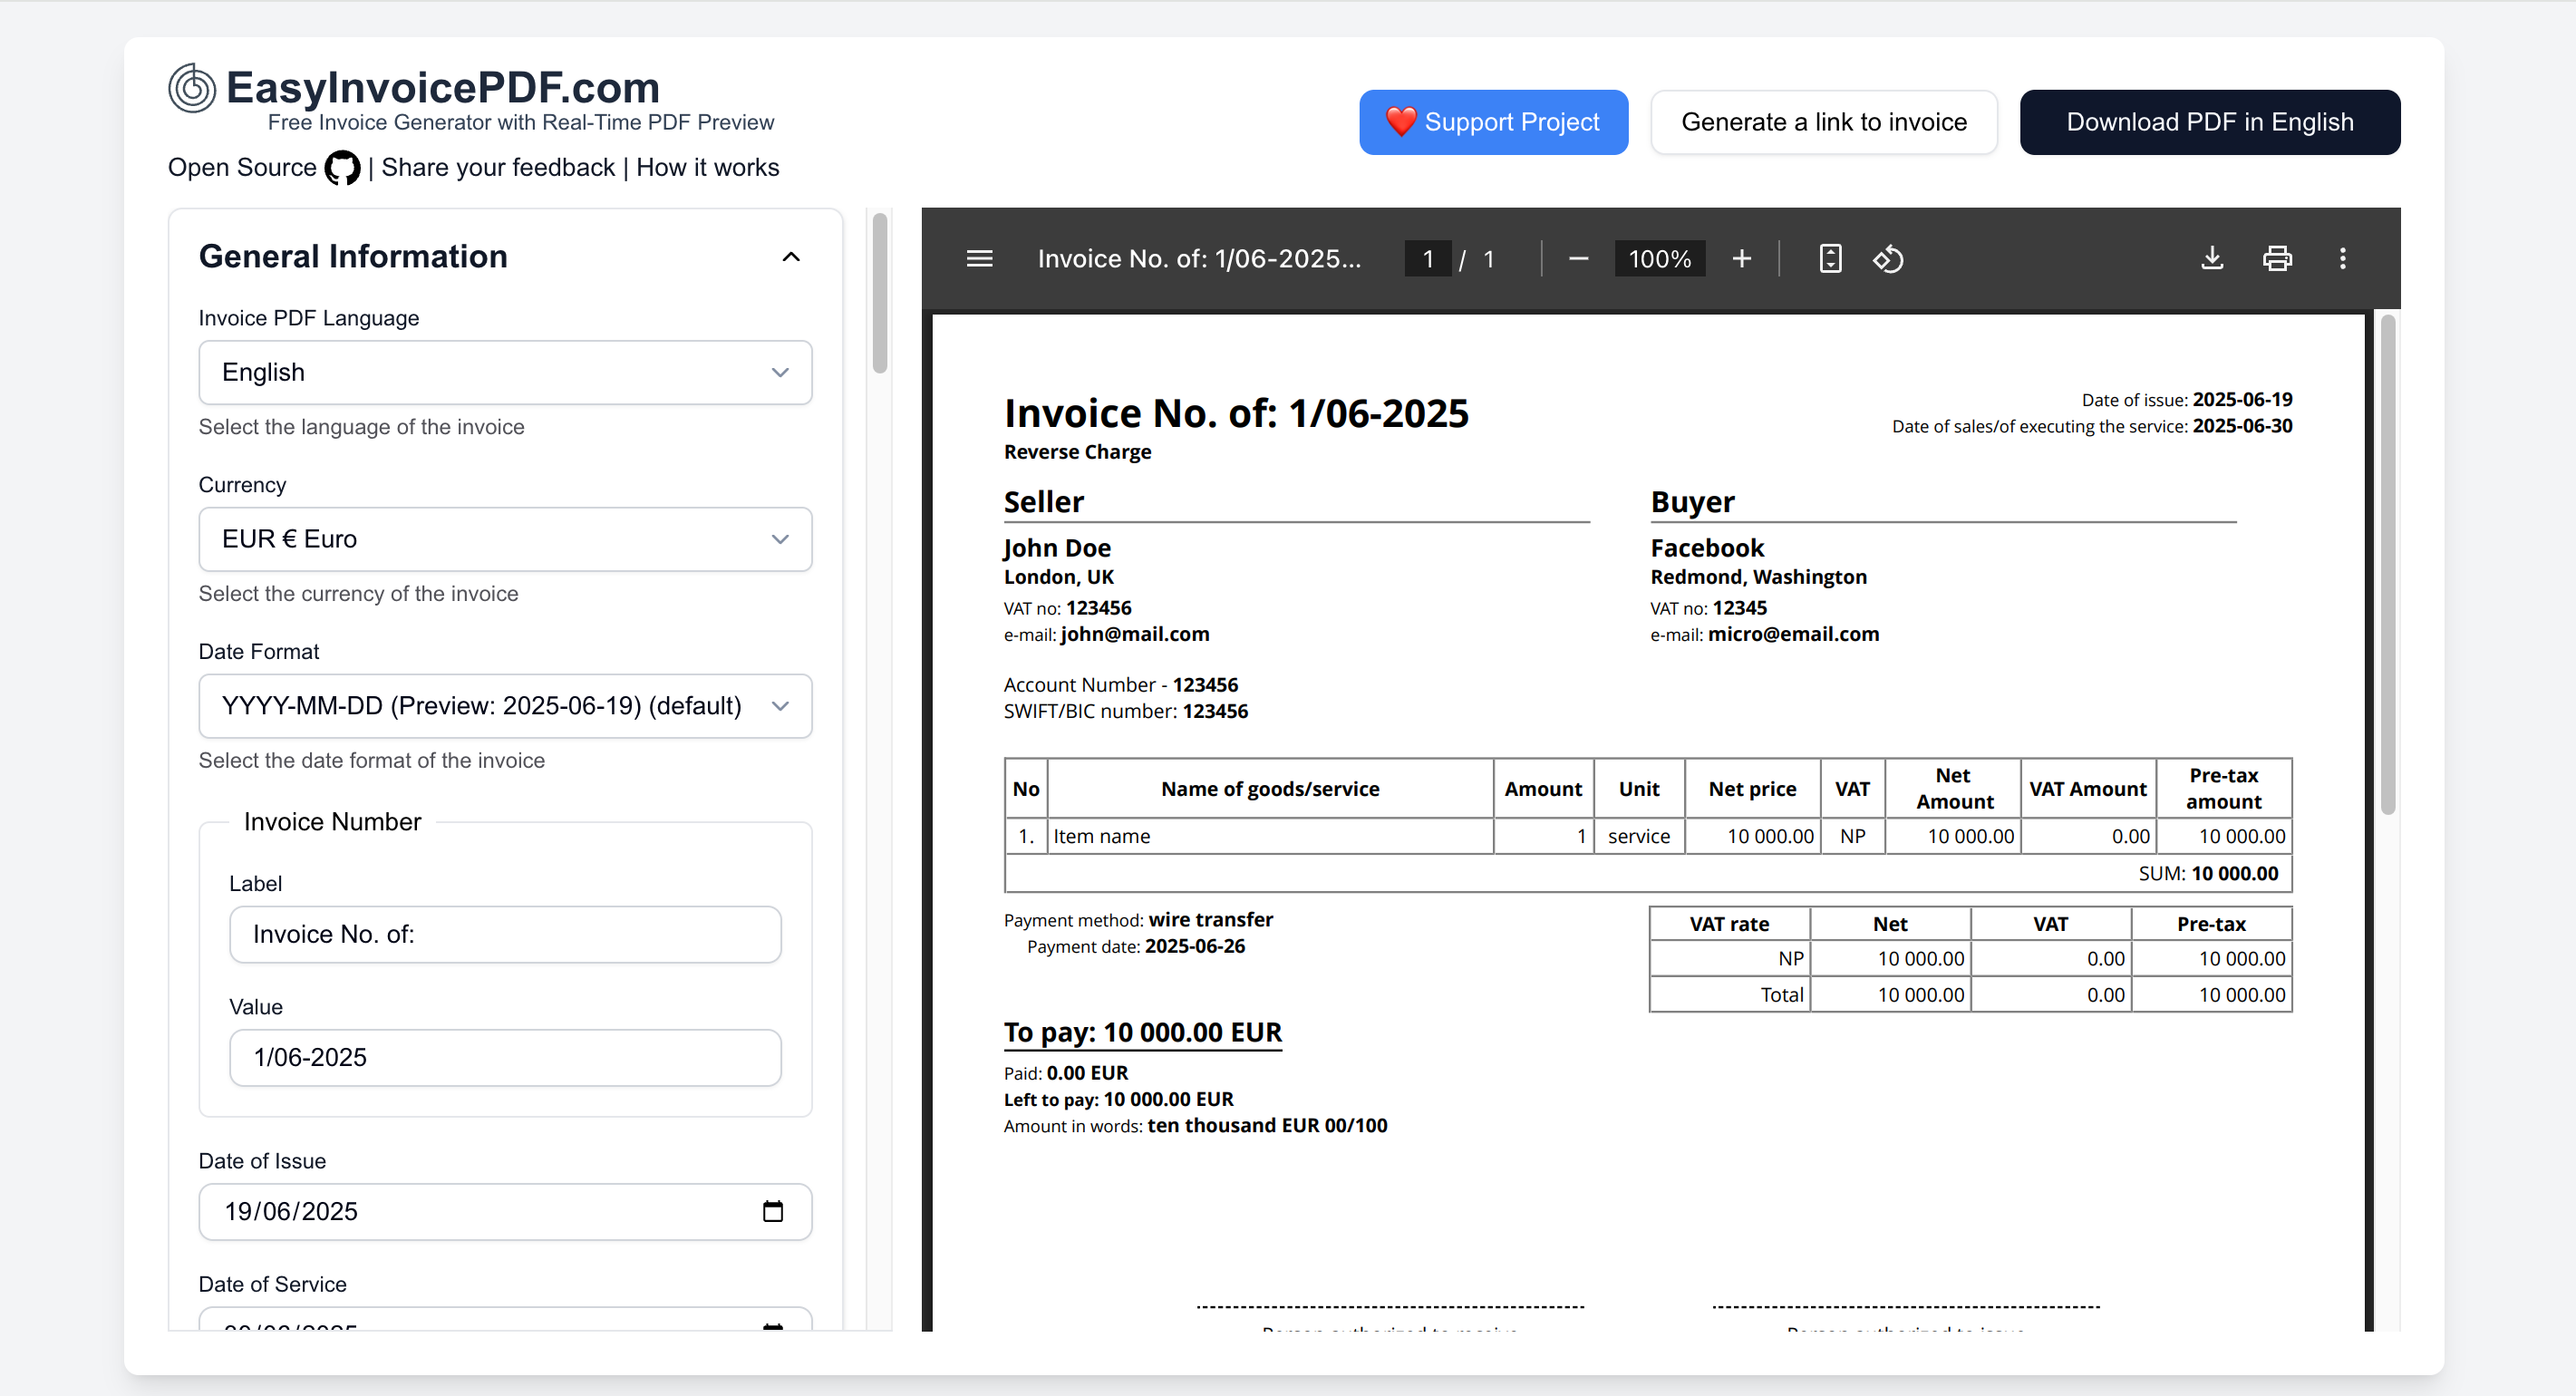Print the invoice using the printer icon
Screen dimensions: 2576x1396
pos(2277,259)
